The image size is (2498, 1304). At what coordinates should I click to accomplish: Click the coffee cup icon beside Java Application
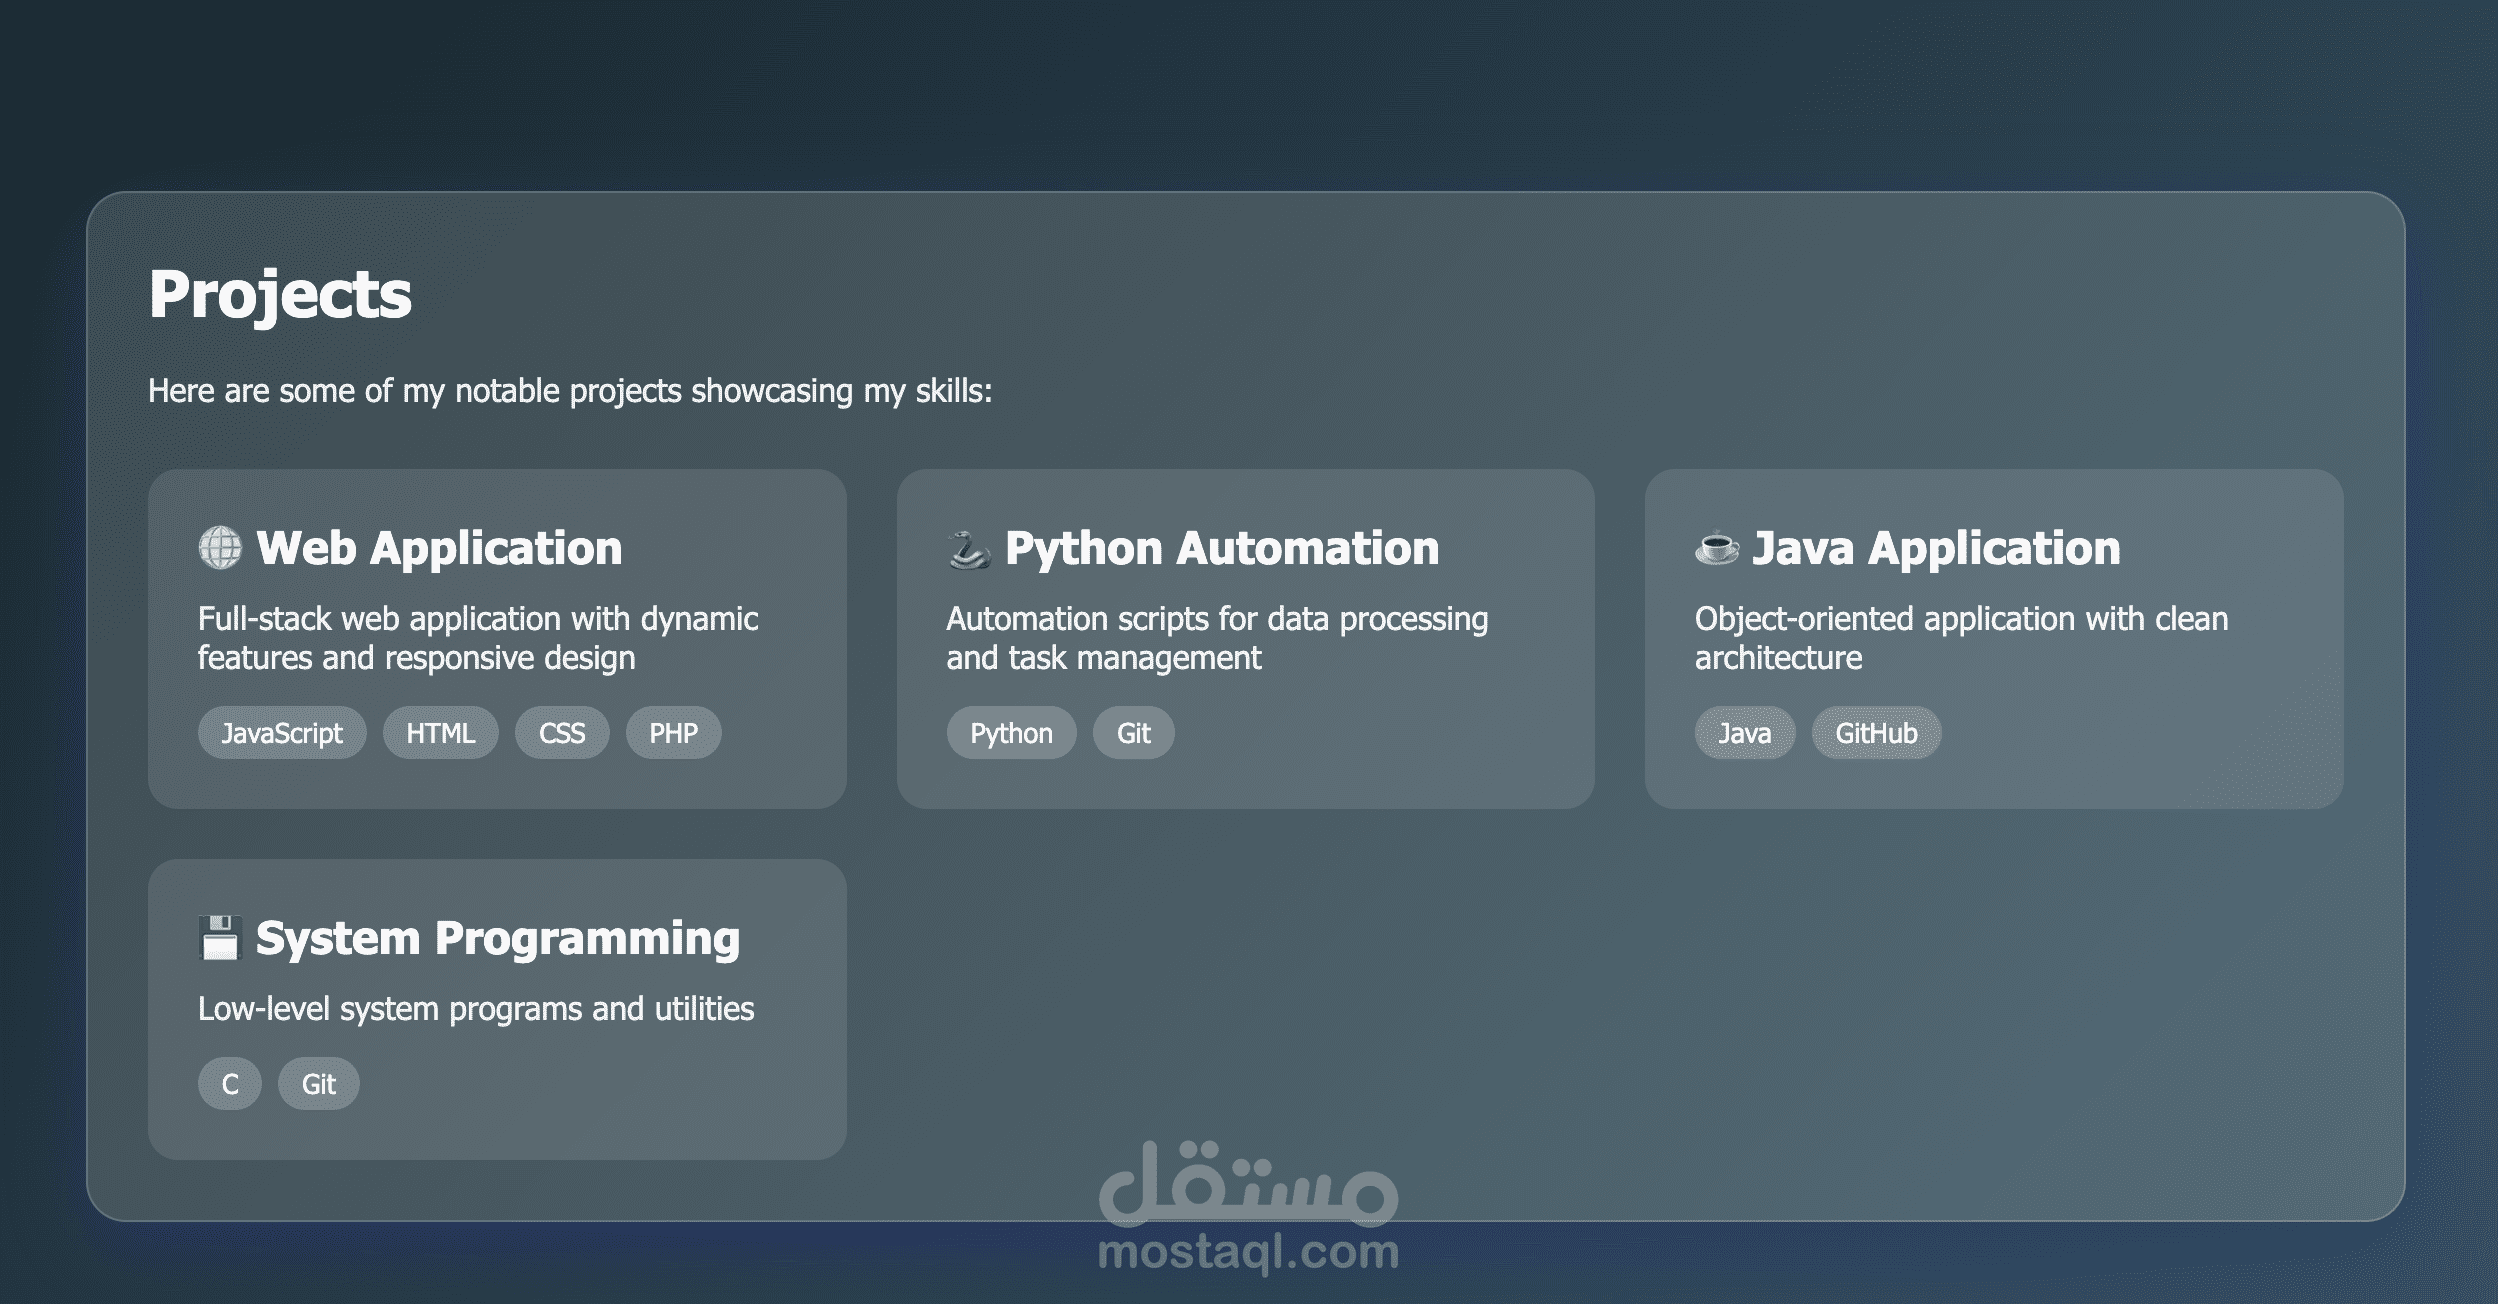(x=1717, y=548)
